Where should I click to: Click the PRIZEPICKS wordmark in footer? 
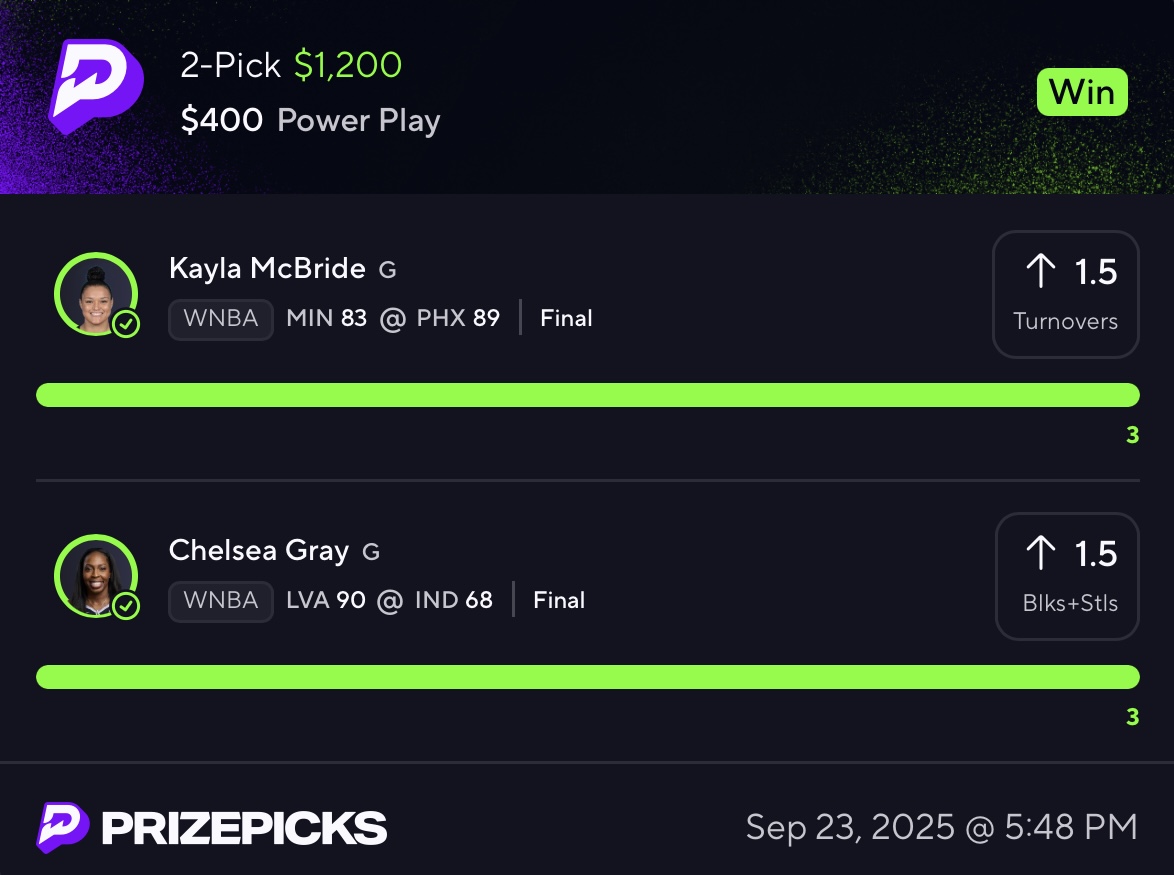point(244,829)
